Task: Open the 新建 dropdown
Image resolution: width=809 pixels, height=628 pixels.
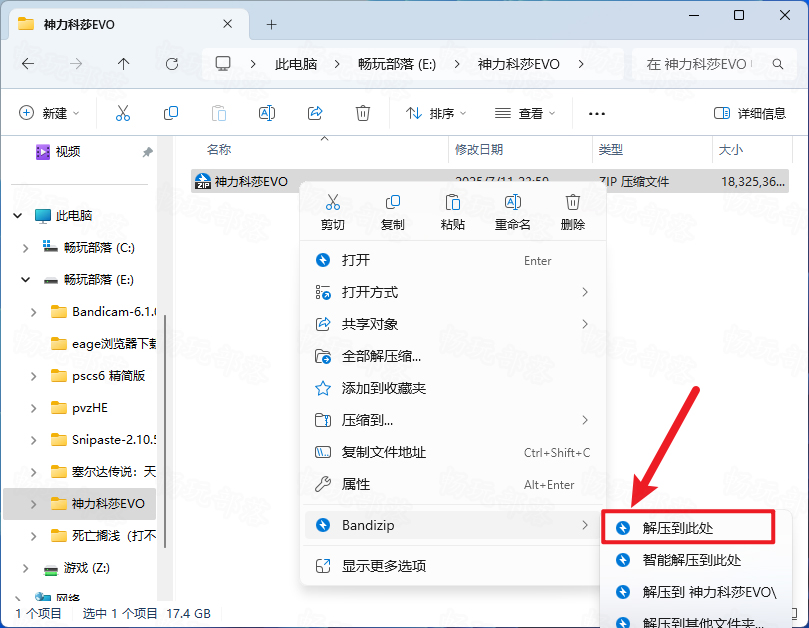Action: tap(49, 113)
